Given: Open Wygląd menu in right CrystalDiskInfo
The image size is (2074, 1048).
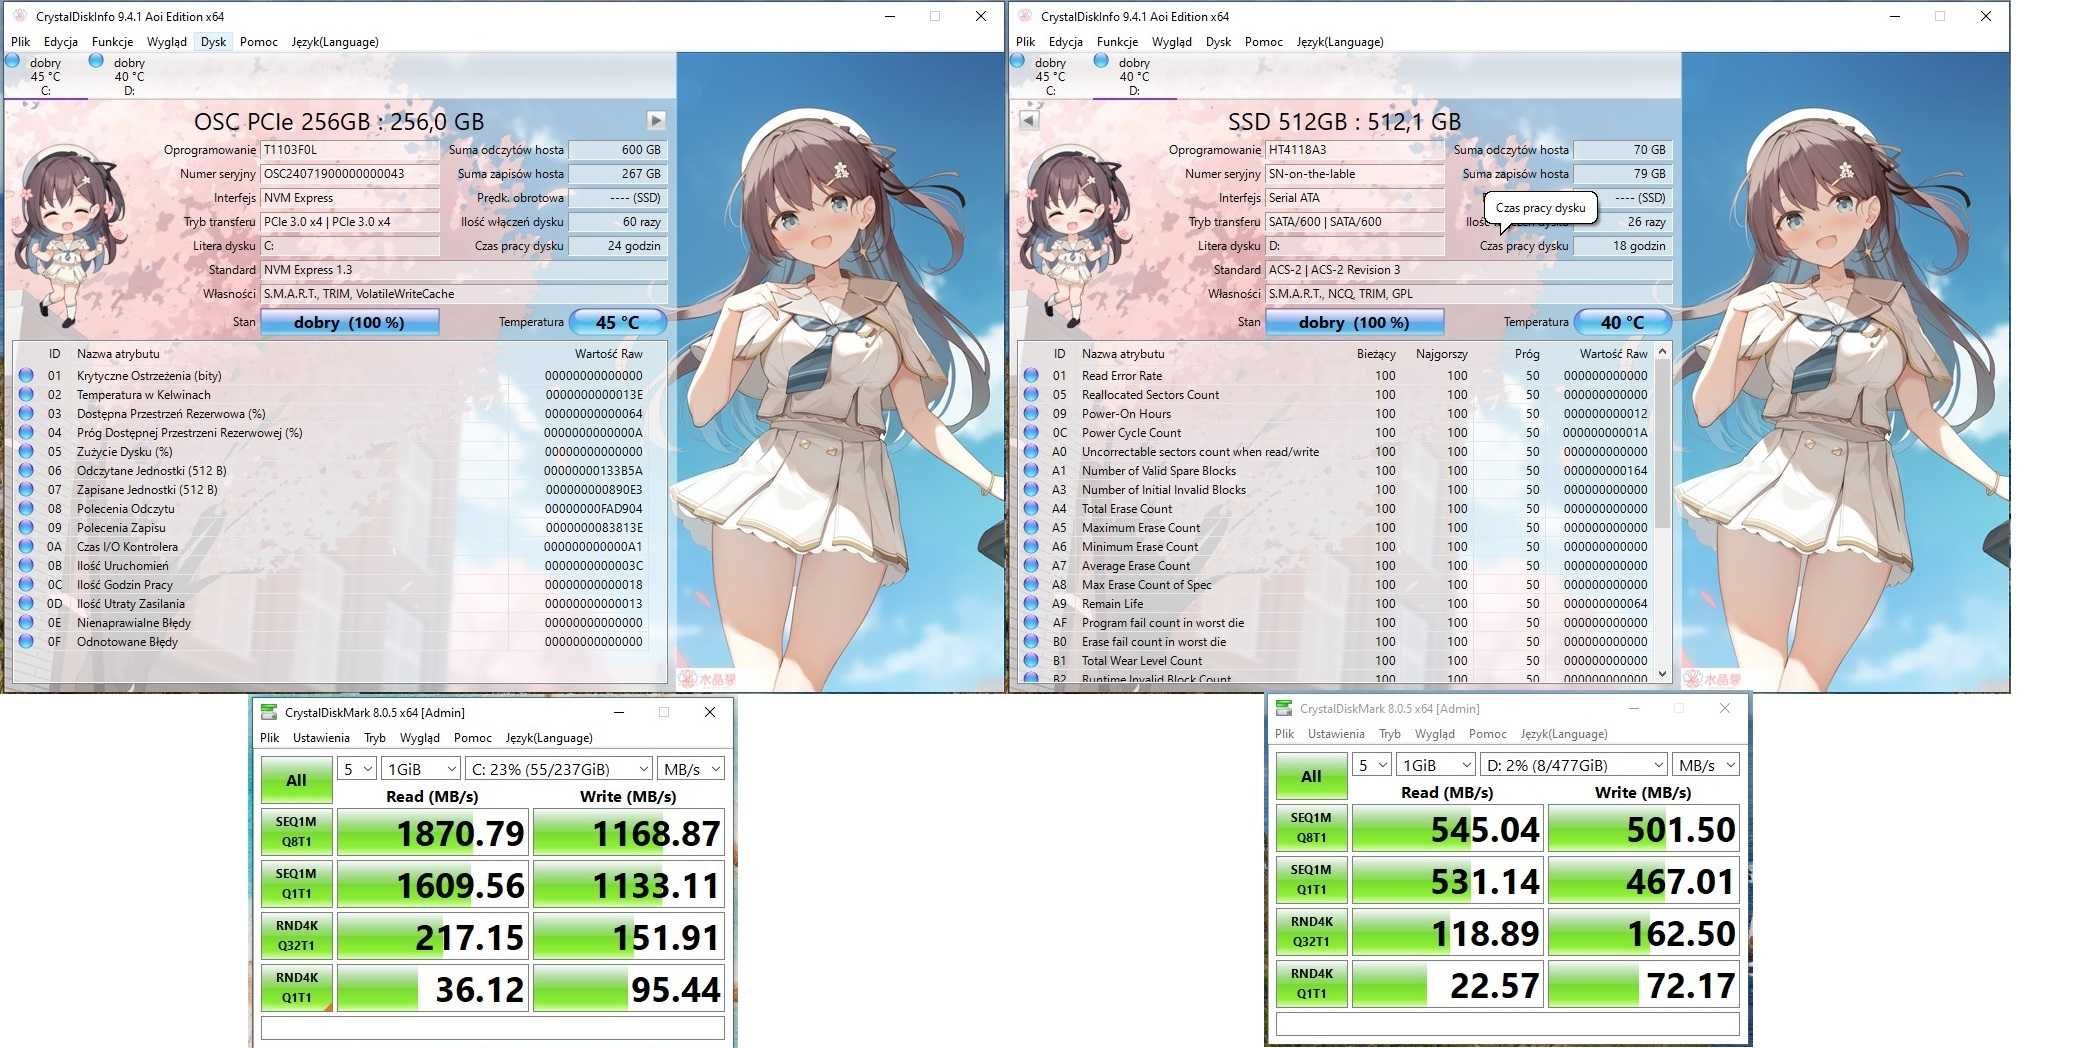Looking at the screenshot, I should coord(1171,42).
